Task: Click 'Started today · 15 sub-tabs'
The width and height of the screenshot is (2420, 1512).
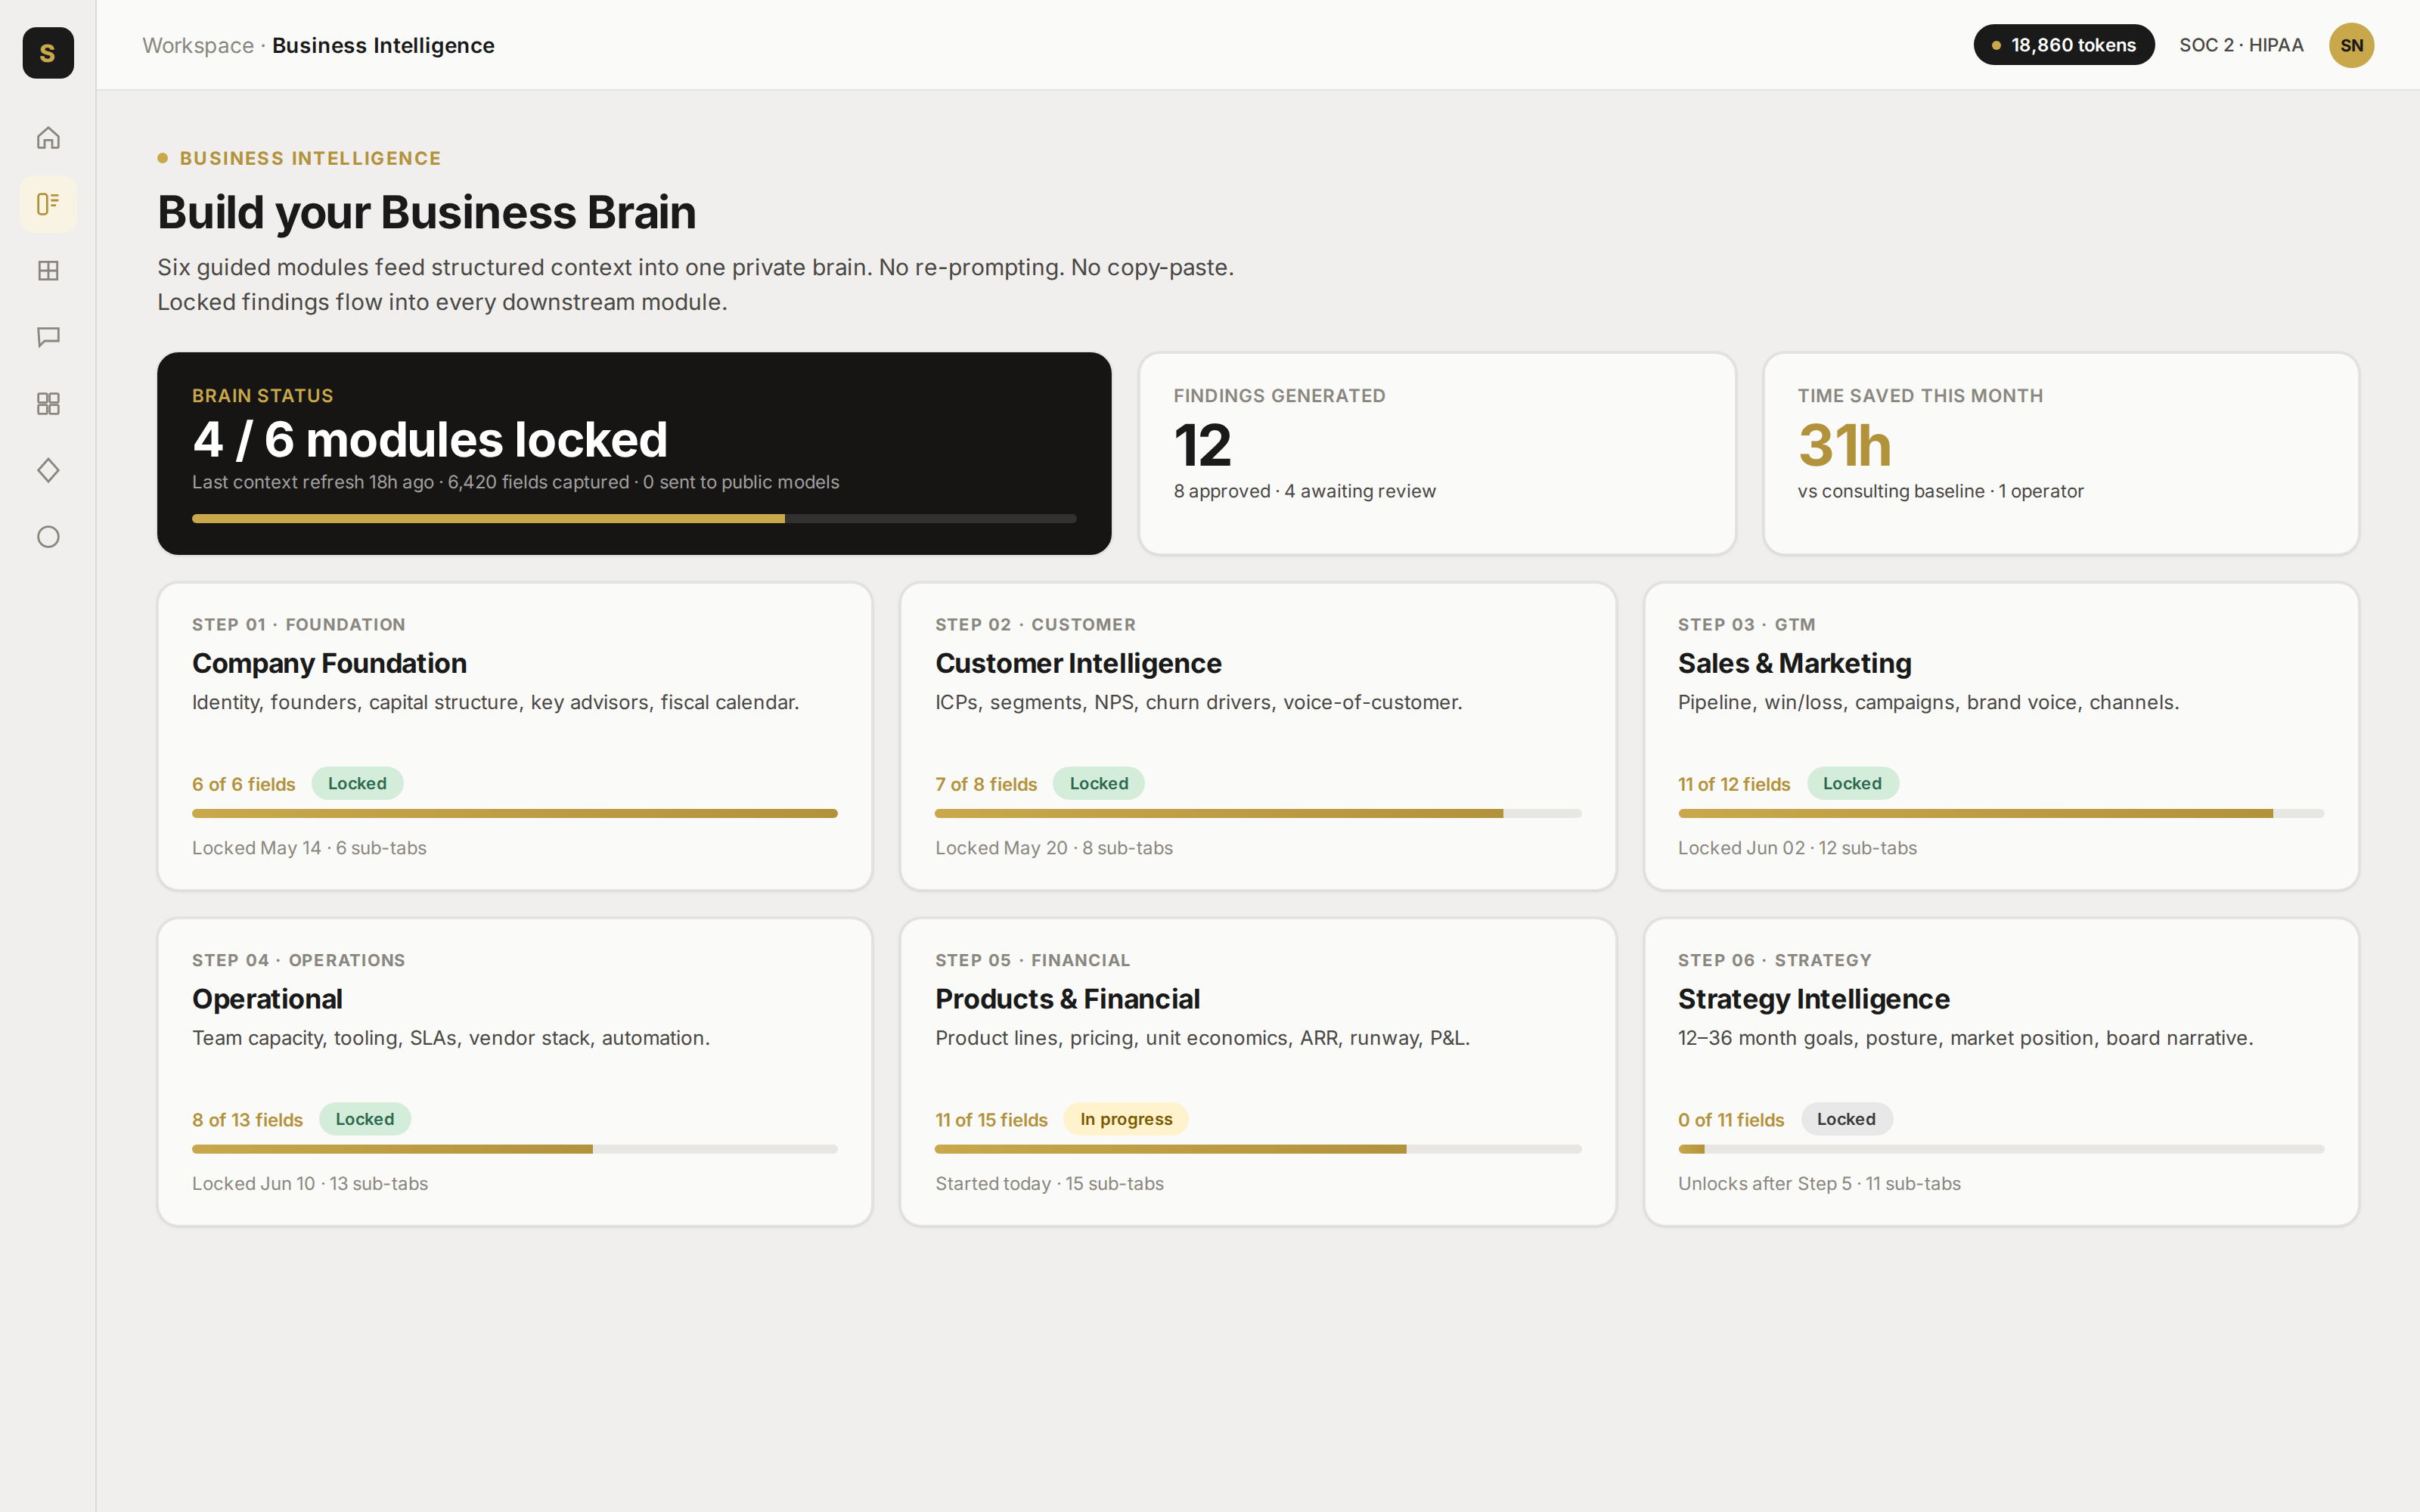Action: pyautogui.click(x=1049, y=1183)
